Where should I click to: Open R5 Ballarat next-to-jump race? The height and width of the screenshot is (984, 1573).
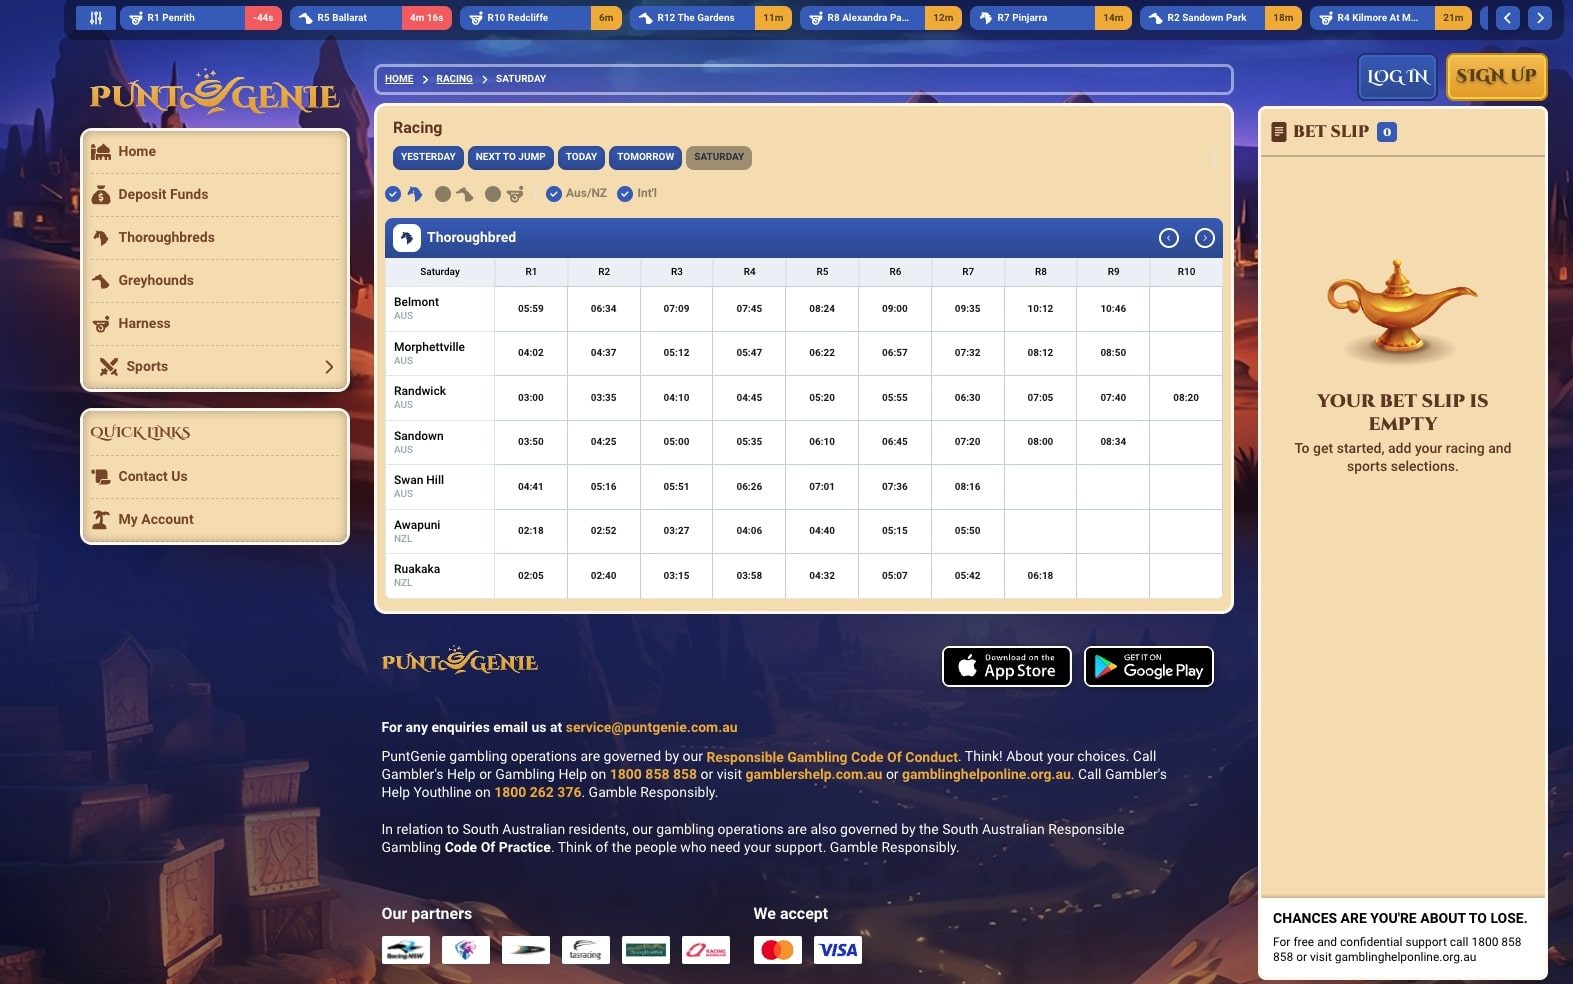click(x=371, y=18)
